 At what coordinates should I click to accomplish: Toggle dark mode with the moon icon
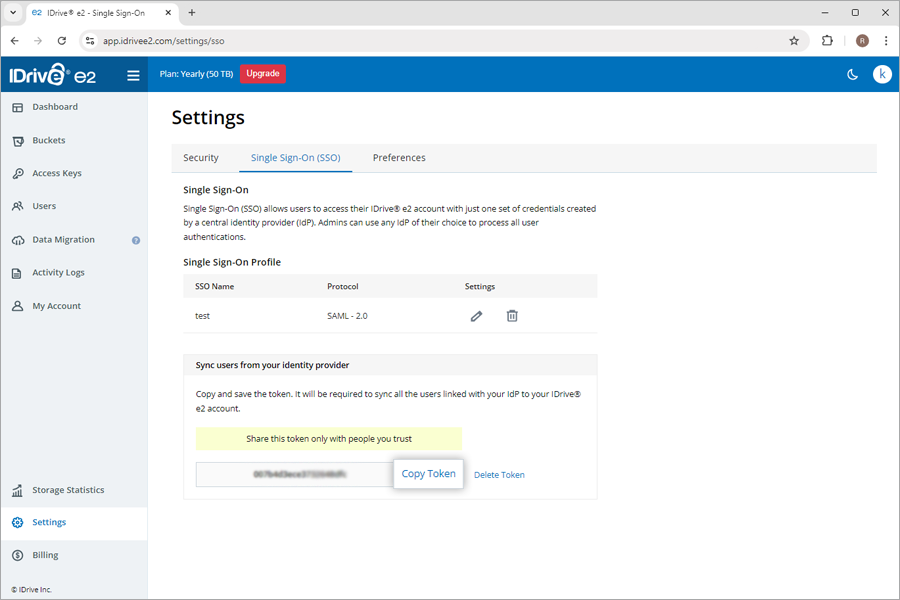tap(852, 74)
